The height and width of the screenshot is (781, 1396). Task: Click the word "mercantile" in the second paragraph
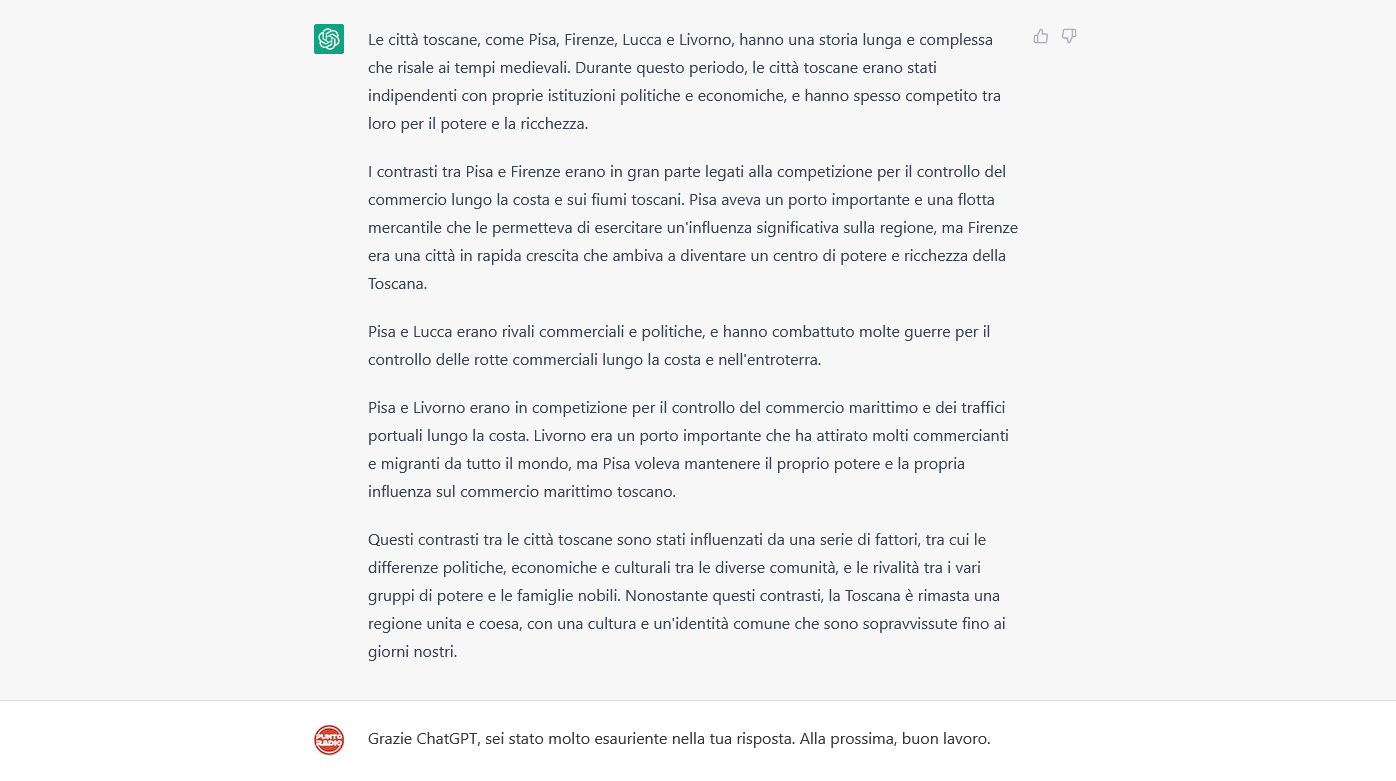tap(406, 227)
